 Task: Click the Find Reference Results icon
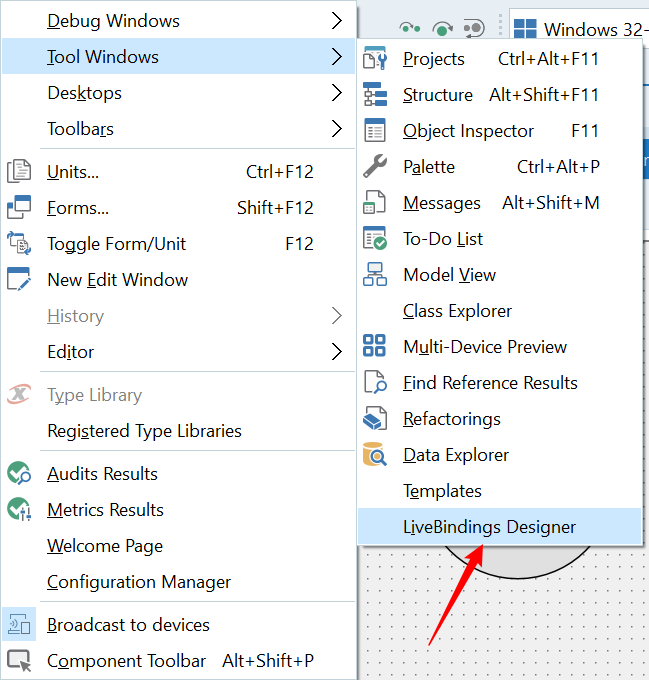375,382
